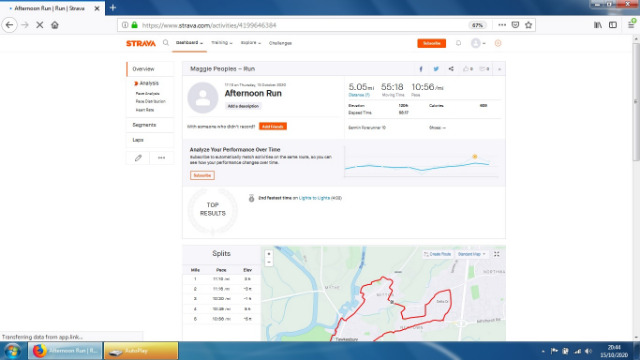Expand the Training menu
Image resolution: width=640 pixels, height=360 pixels.
click(x=222, y=43)
